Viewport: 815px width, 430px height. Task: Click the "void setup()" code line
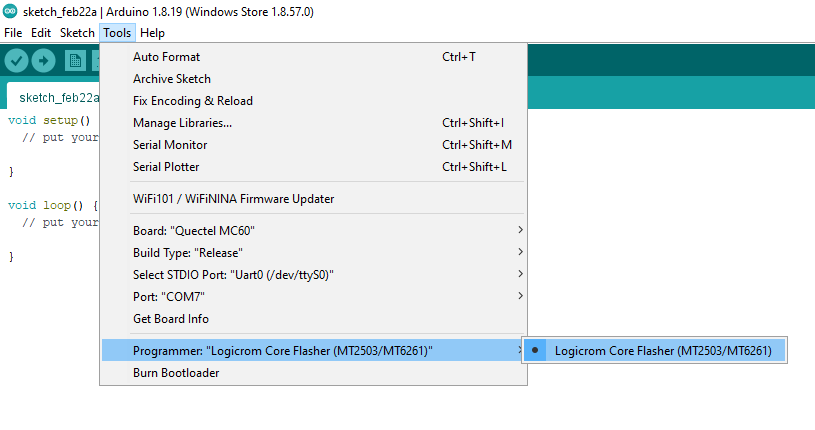(x=49, y=120)
